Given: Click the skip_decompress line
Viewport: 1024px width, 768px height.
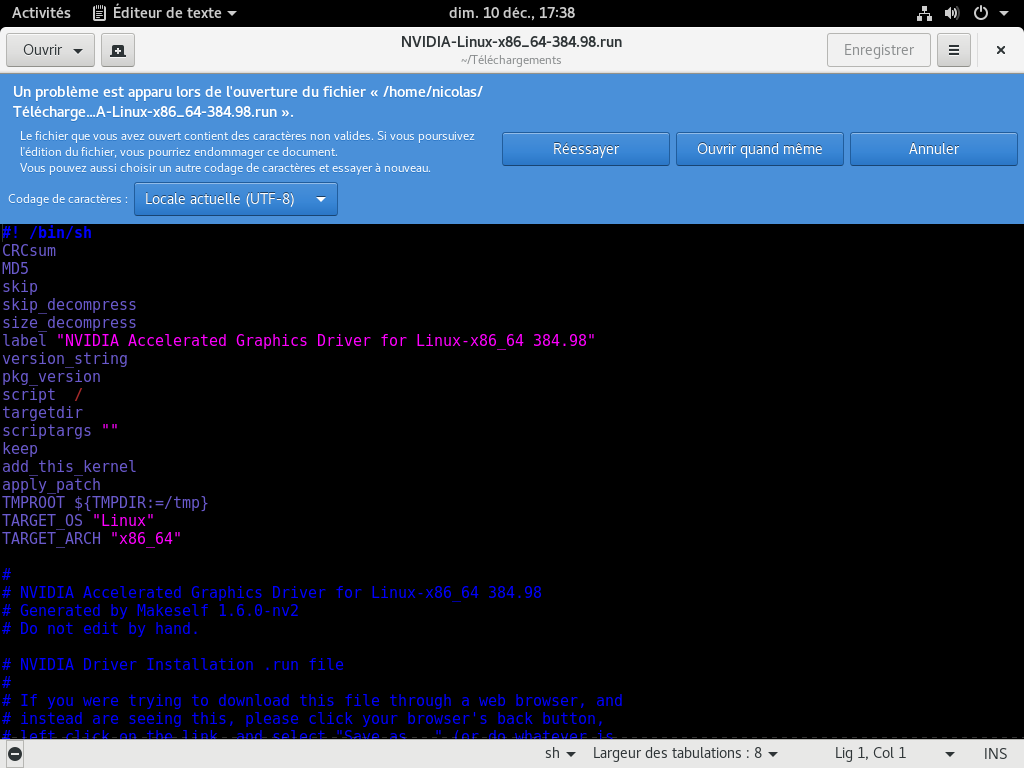Looking at the screenshot, I should coord(69,305).
